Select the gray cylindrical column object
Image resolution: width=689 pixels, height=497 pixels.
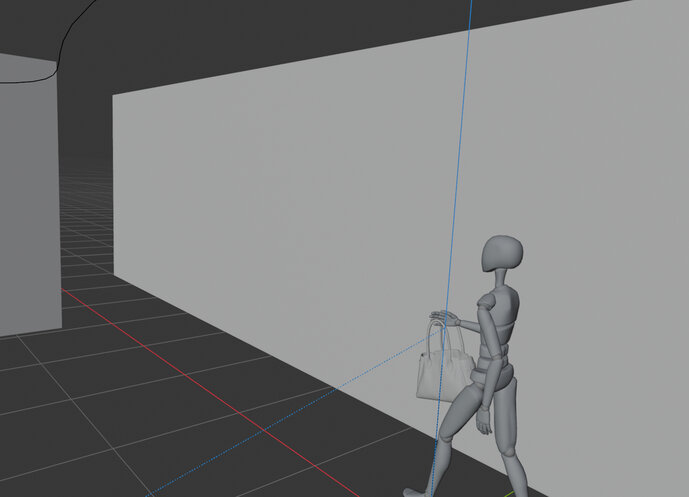point(29,193)
